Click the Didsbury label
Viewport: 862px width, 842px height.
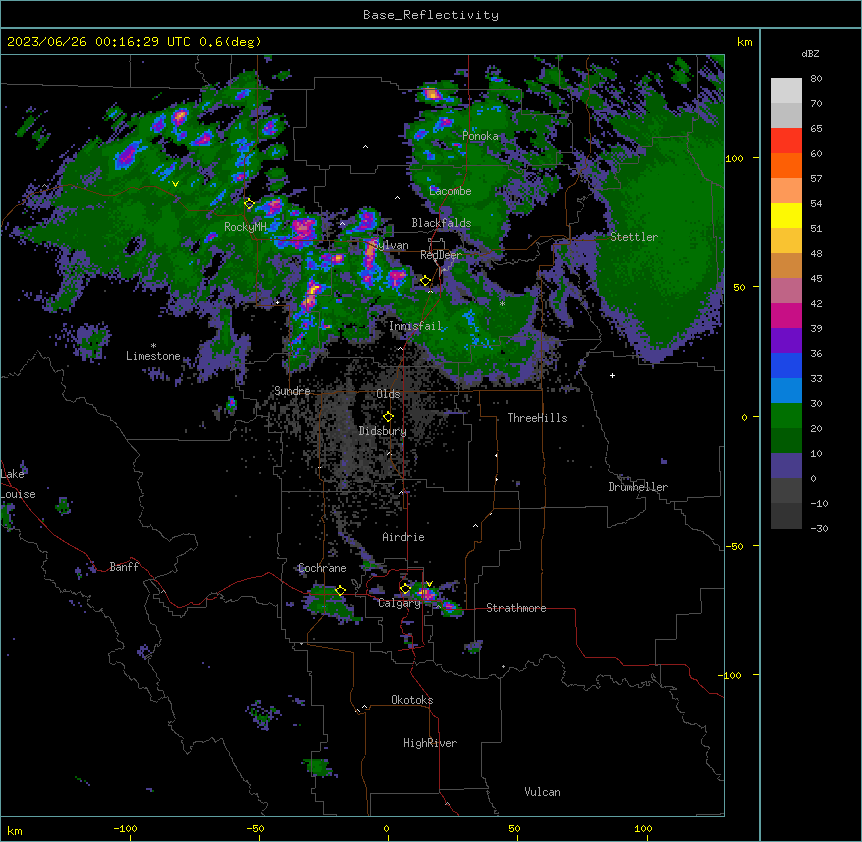(x=382, y=431)
